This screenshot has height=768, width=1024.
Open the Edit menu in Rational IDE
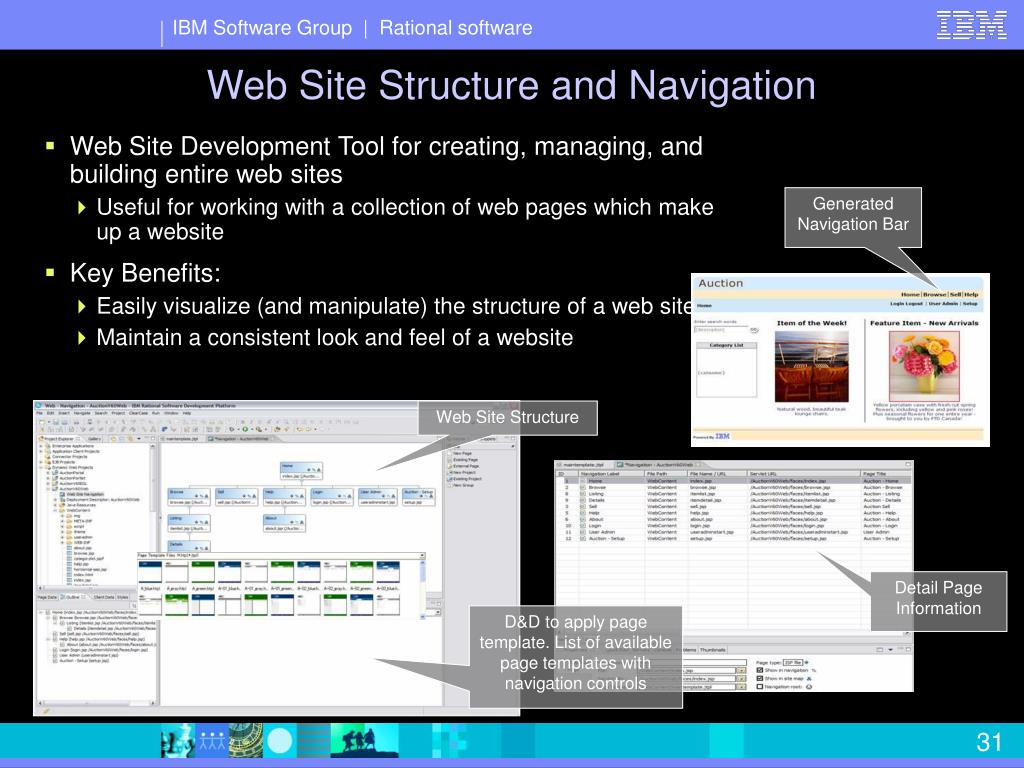click(50, 413)
